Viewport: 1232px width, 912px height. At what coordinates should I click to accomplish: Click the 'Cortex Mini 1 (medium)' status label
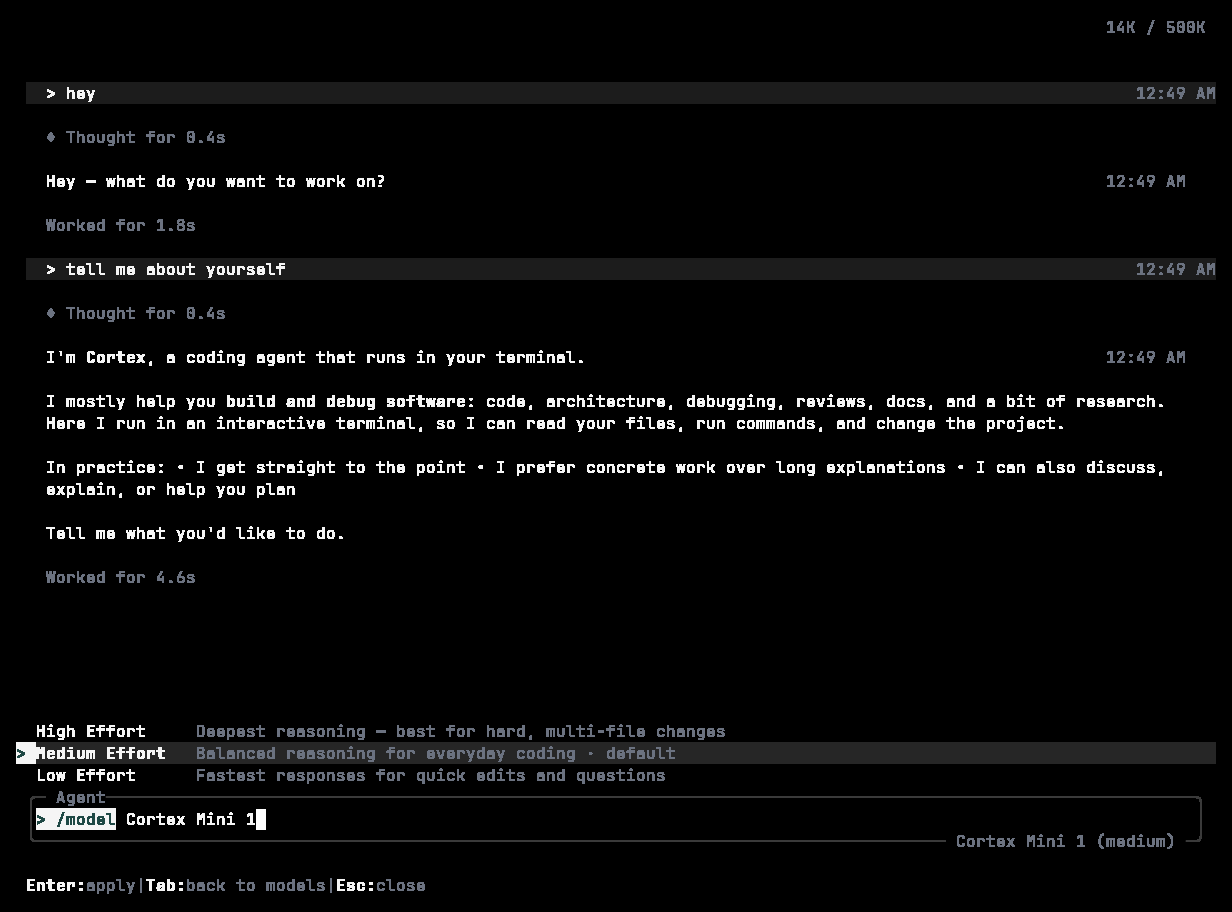pyautogui.click(x=1065, y=841)
